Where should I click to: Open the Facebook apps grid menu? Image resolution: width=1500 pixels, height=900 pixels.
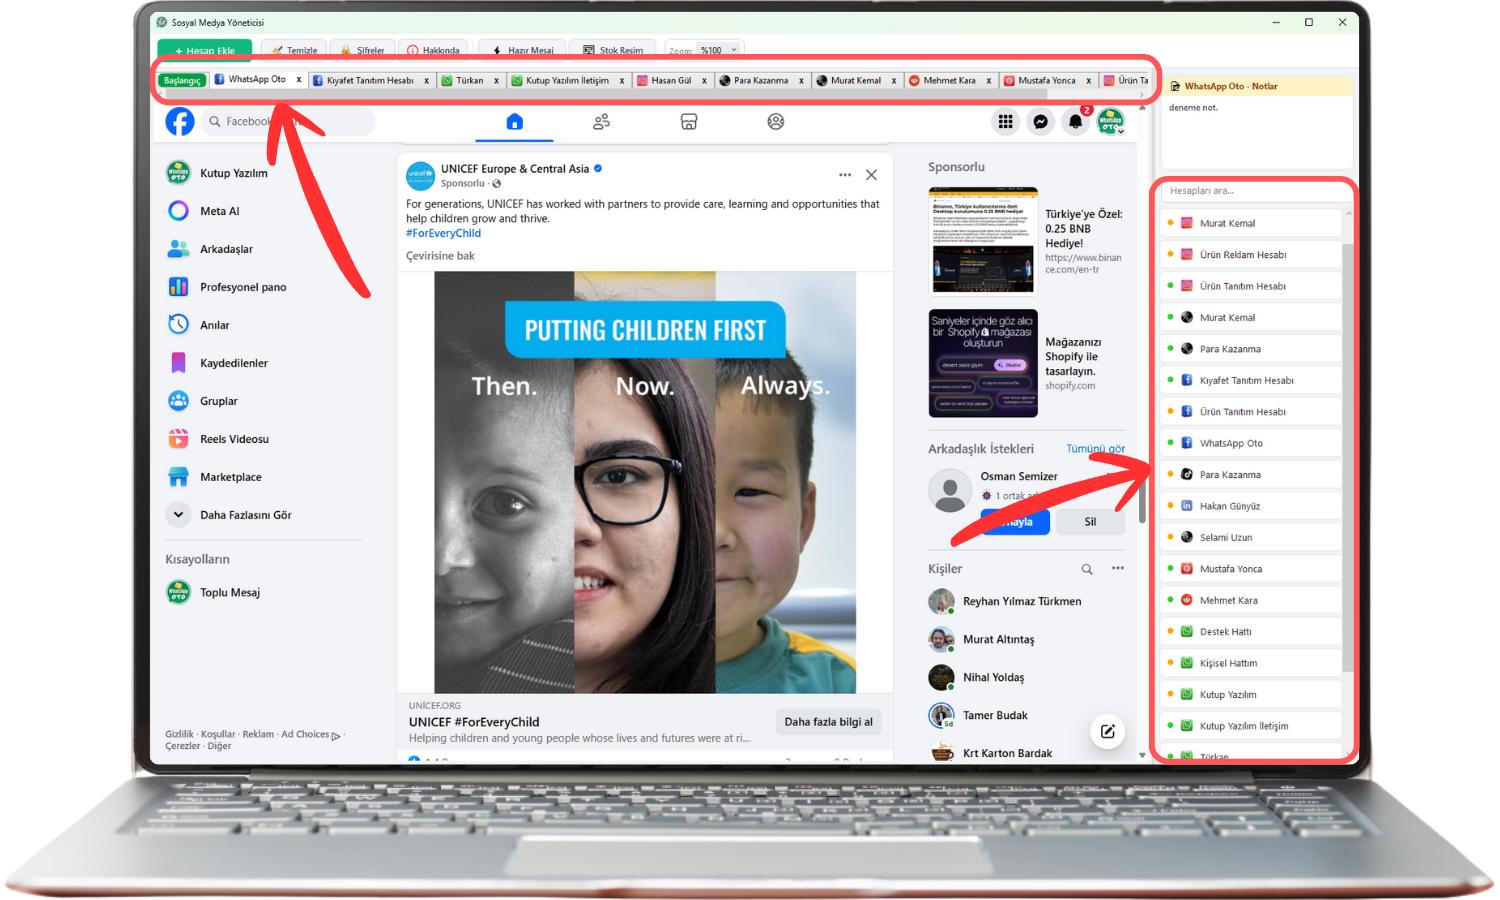click(x=1005, y=122)
